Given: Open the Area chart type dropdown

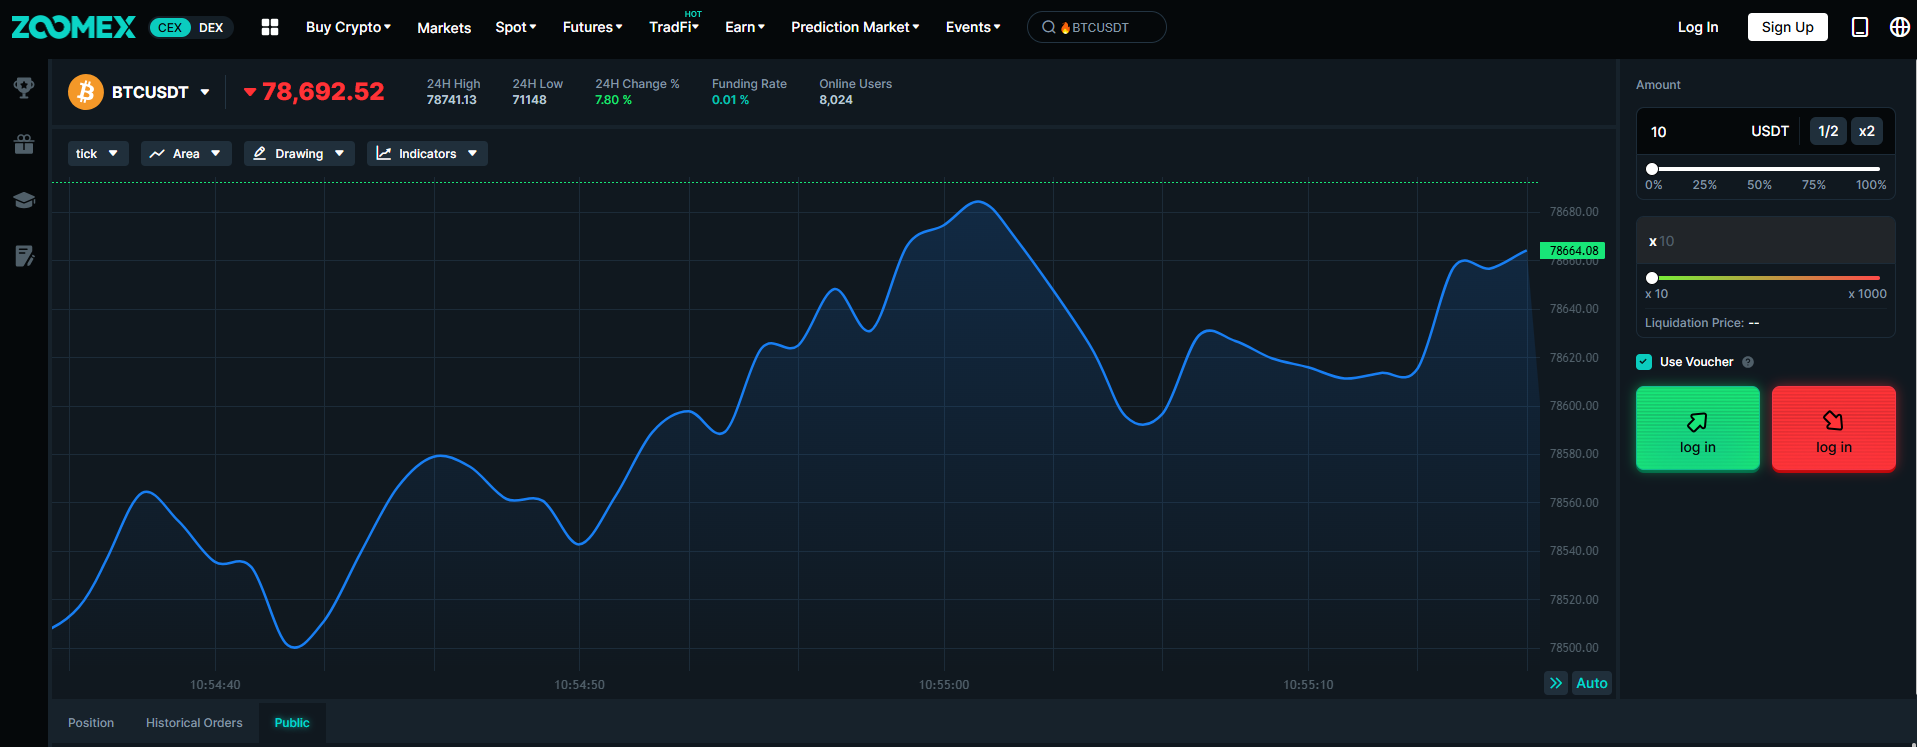Looking at the screenshot, I should [x=186, y=153].
